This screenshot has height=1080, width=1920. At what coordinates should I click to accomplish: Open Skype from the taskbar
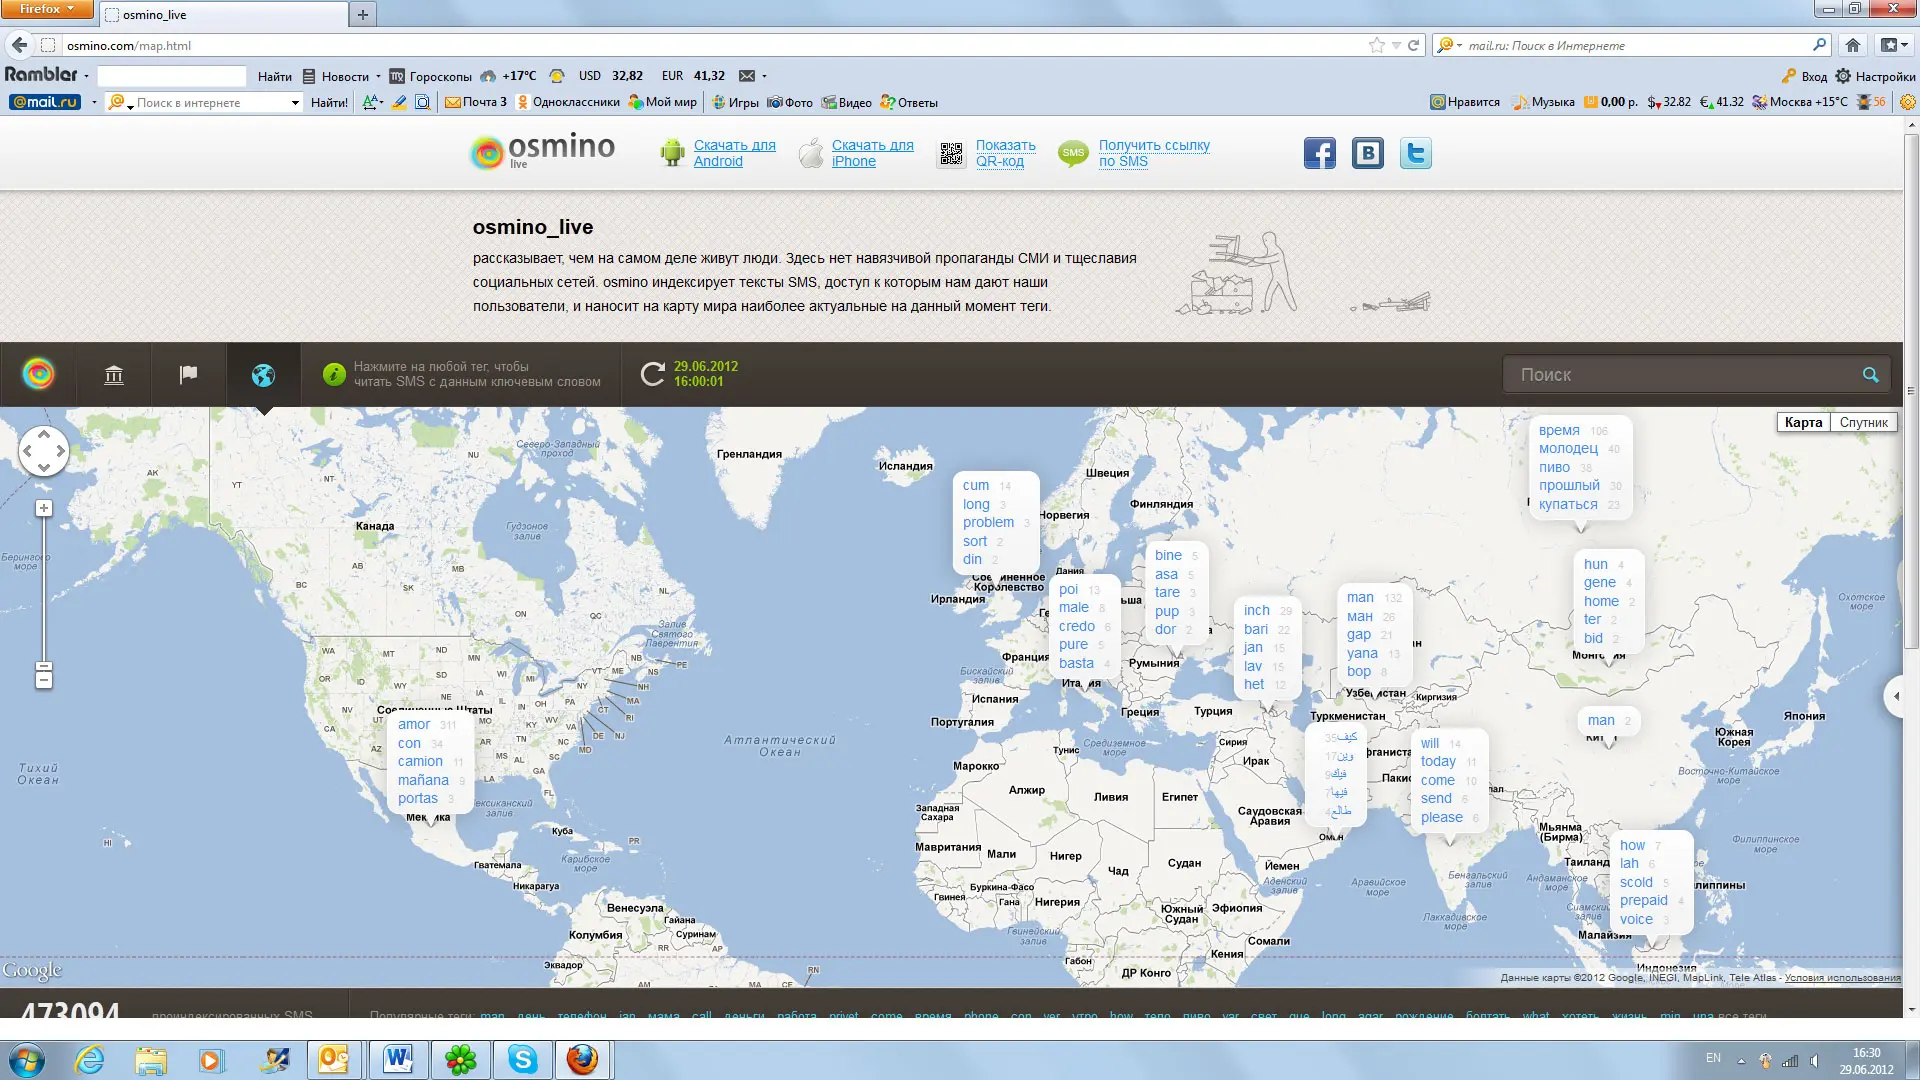pos(522,1059)
